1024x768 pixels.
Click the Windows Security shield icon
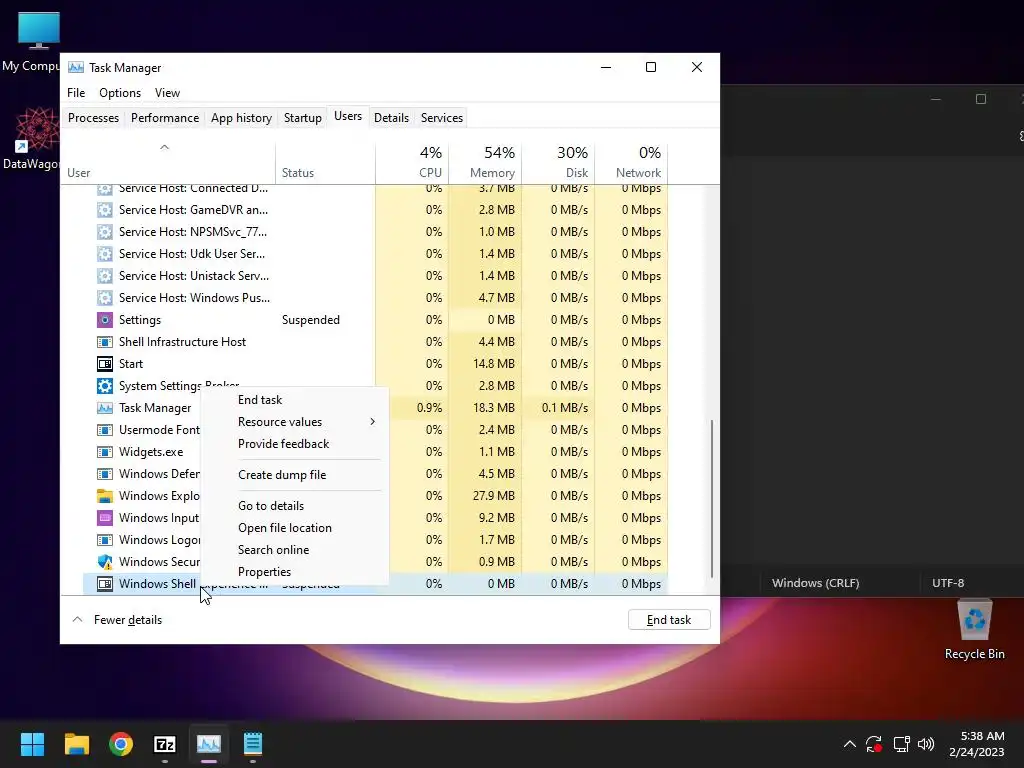click(x=104, y=562)
